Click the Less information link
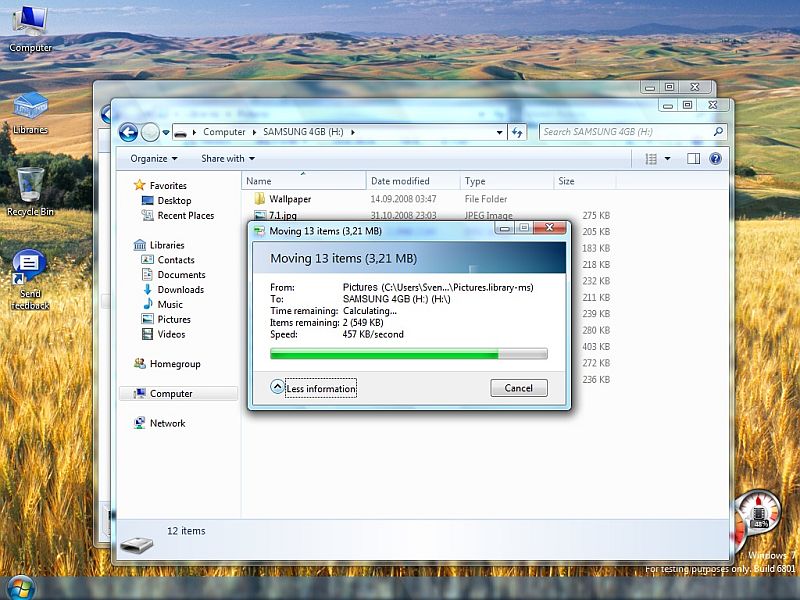The image size is (800, 600). coord(321,388)
